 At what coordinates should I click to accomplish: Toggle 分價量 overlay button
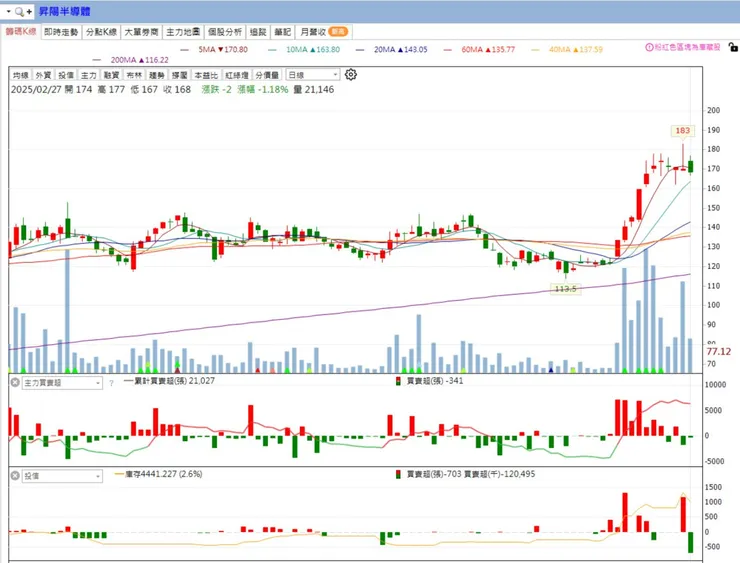(x=267, y=75)
